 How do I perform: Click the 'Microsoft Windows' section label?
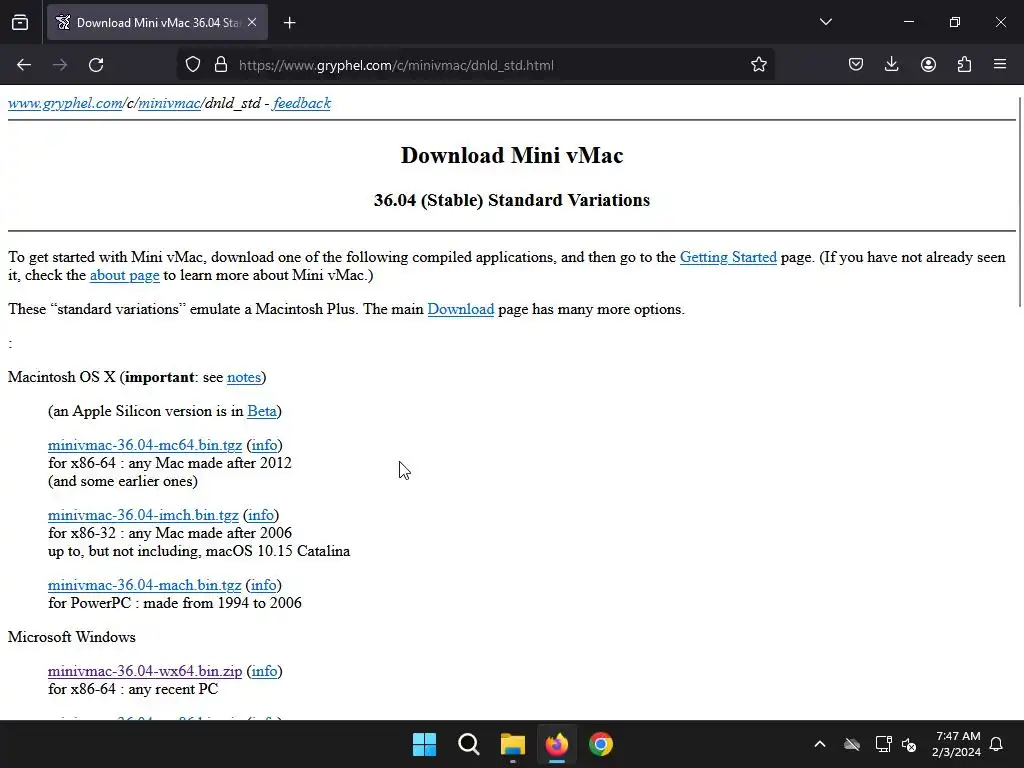coord(72,637)
